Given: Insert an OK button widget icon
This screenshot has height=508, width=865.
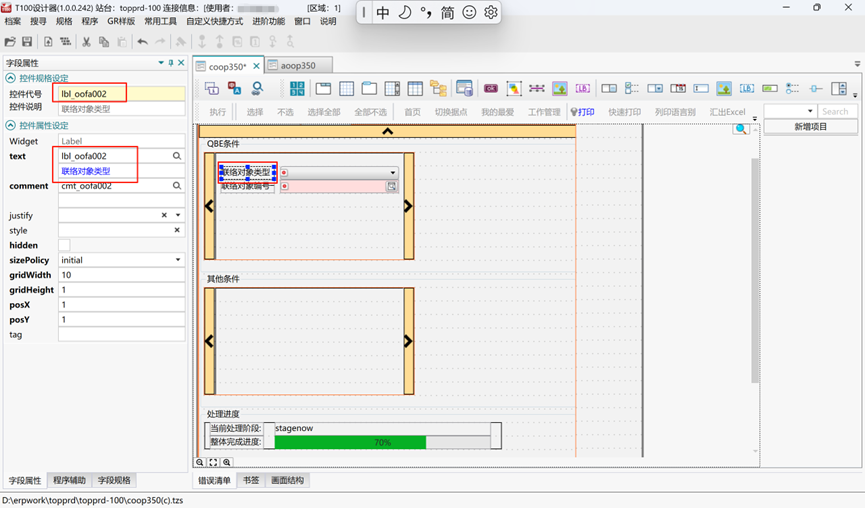Looking at the screenshot, I should (490, 88).
